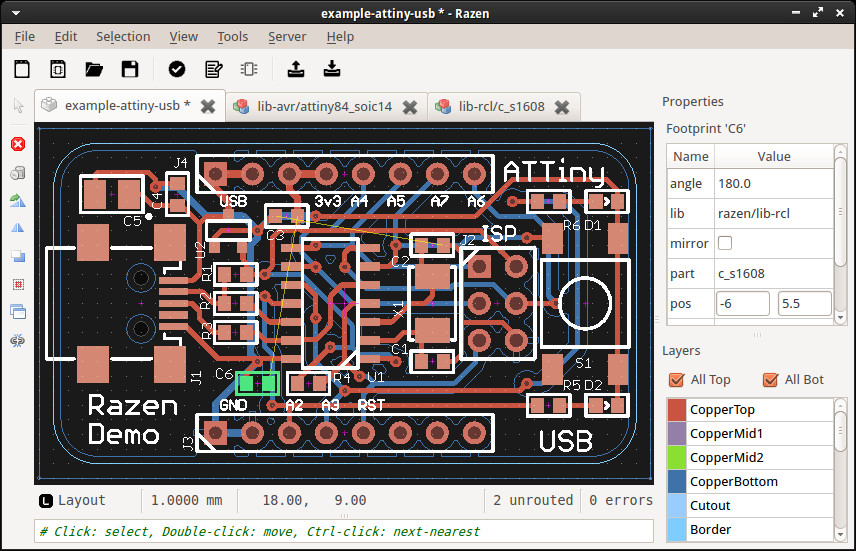Click the Name column header

[x=691, y=157]
